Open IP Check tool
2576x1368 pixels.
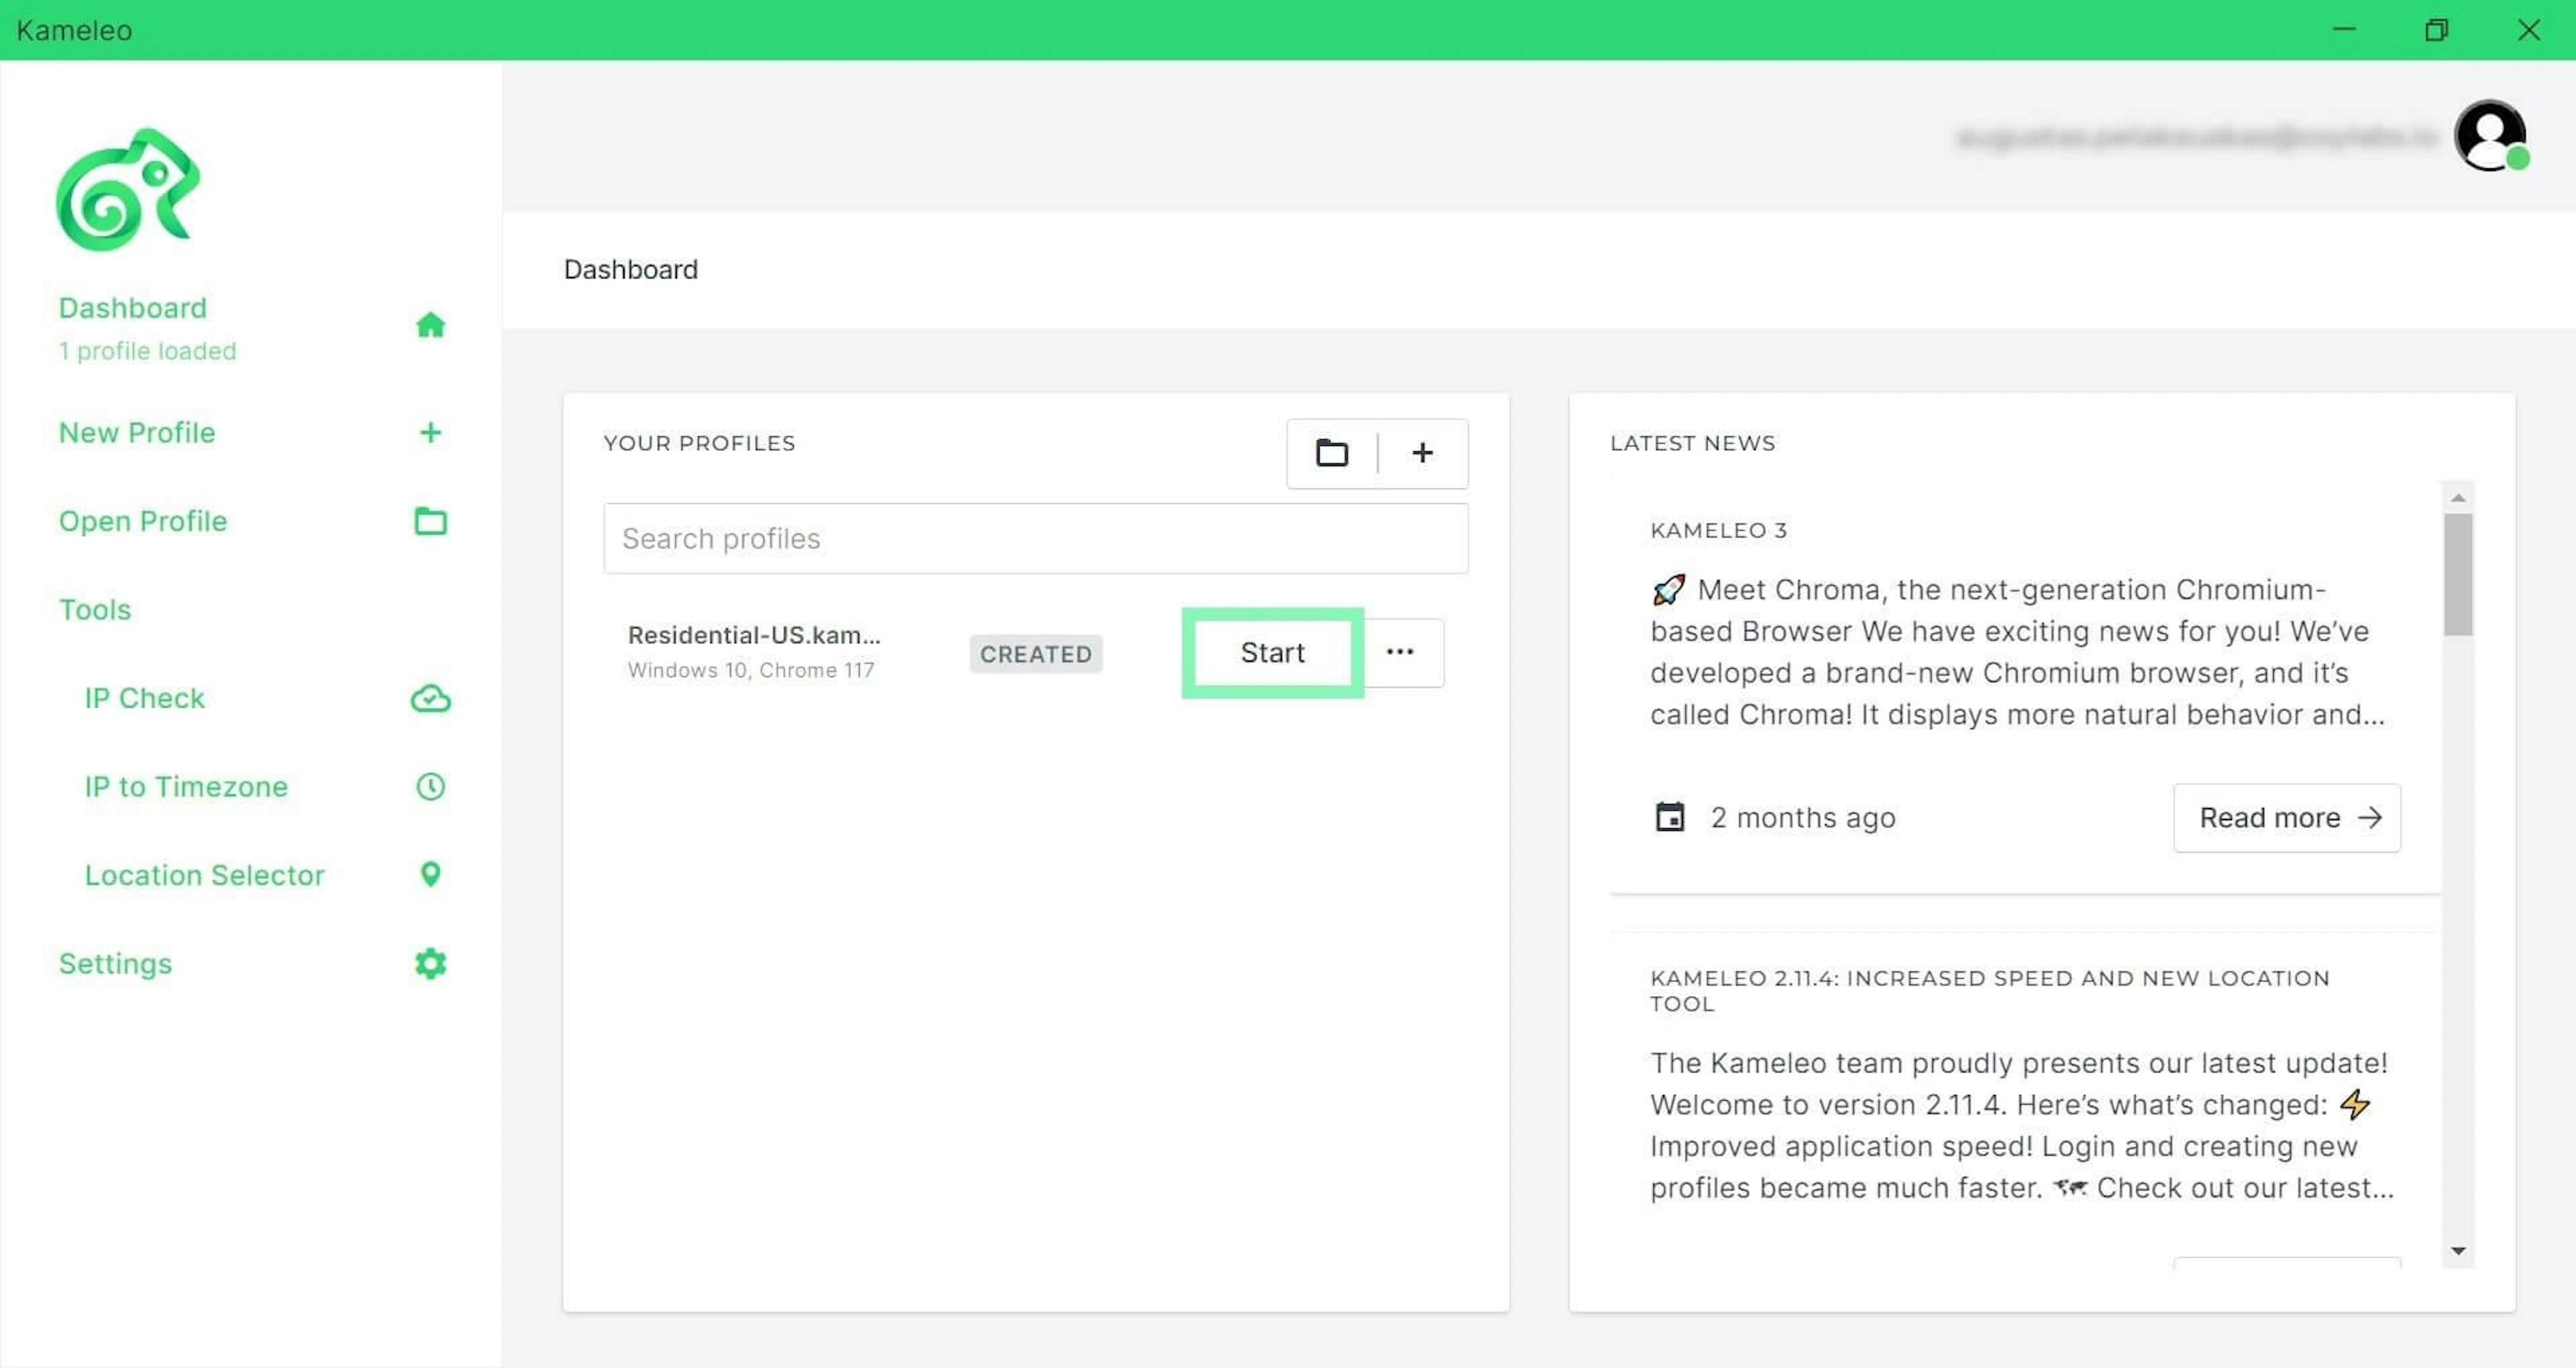(144, 698)
